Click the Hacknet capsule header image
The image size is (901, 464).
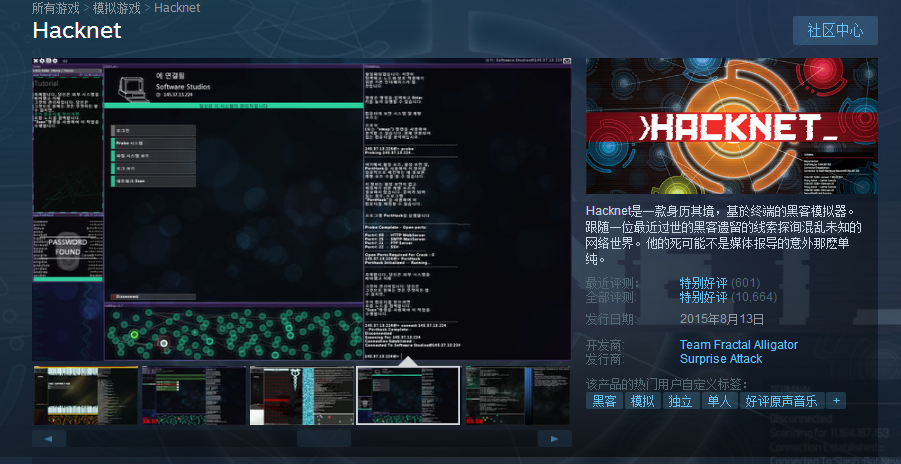(731, 126)
